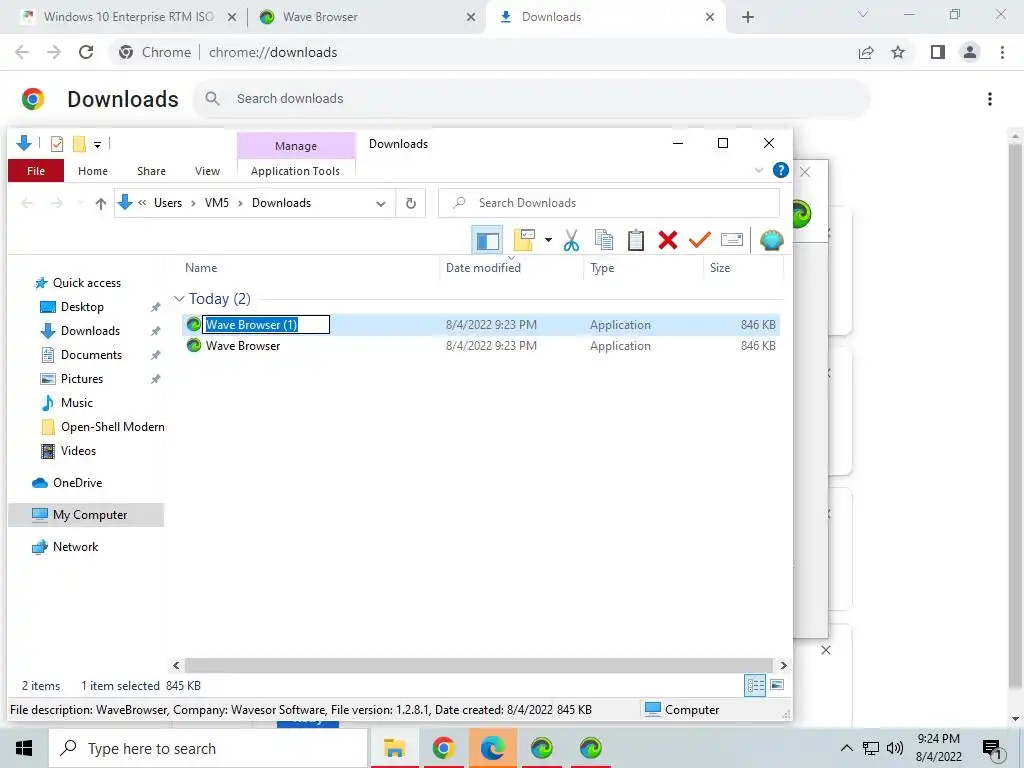Click VM5 in the address breadcrumb
This screenshot has height=768, width=1024.
(217, 203)
